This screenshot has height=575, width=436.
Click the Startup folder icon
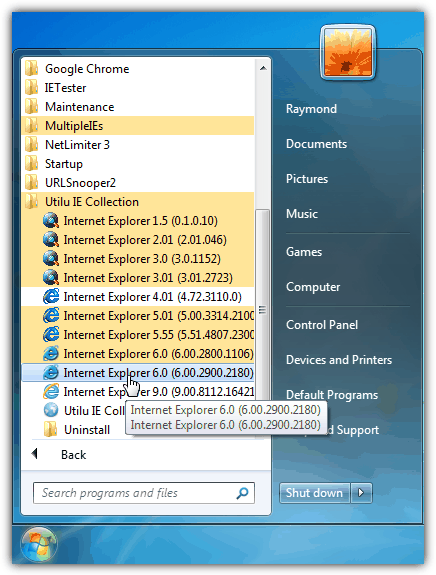click(x=32, y=164)
